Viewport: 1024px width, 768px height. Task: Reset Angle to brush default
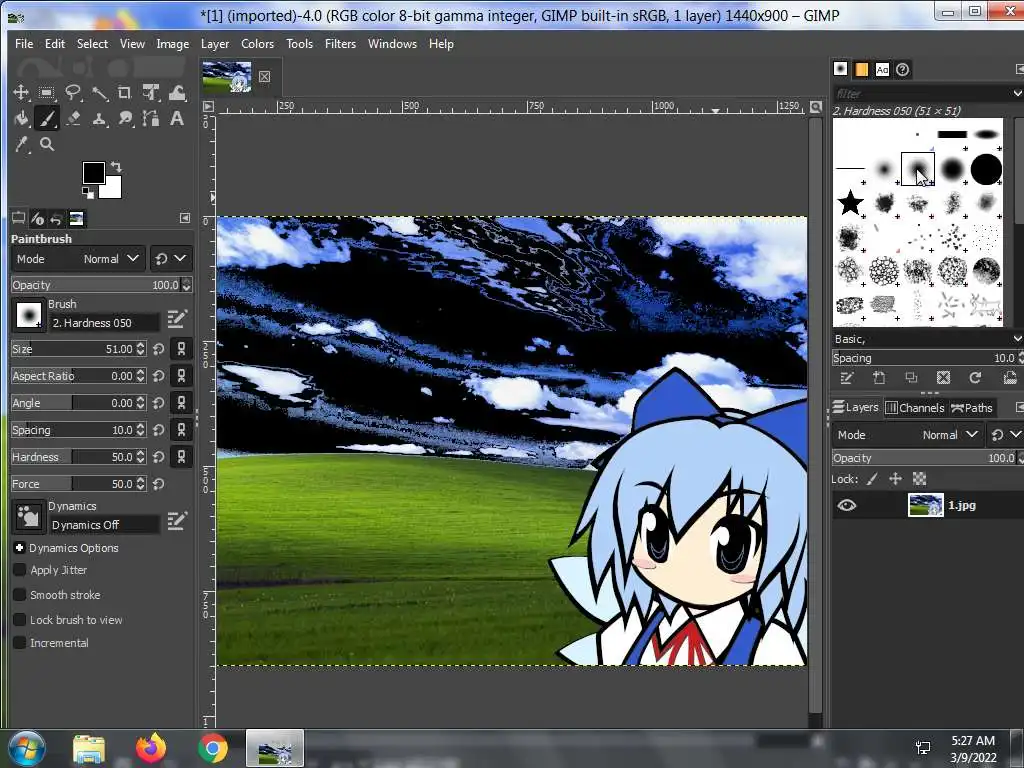(x=159, y=403)
